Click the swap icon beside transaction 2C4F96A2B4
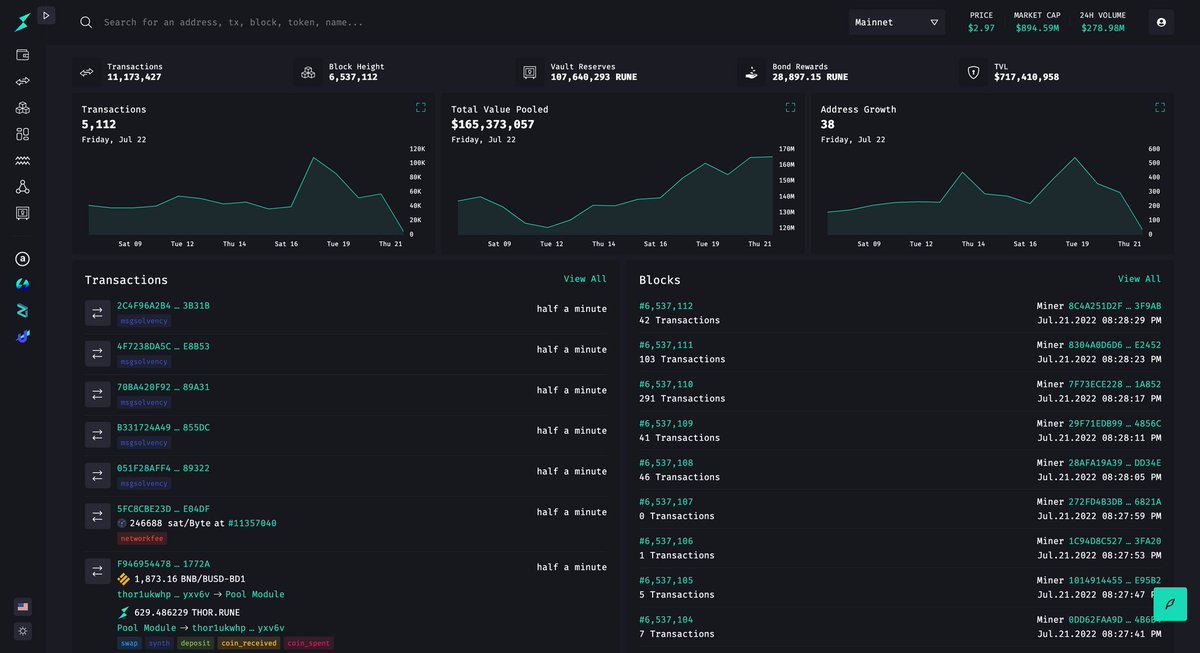 tap(97, 313)
